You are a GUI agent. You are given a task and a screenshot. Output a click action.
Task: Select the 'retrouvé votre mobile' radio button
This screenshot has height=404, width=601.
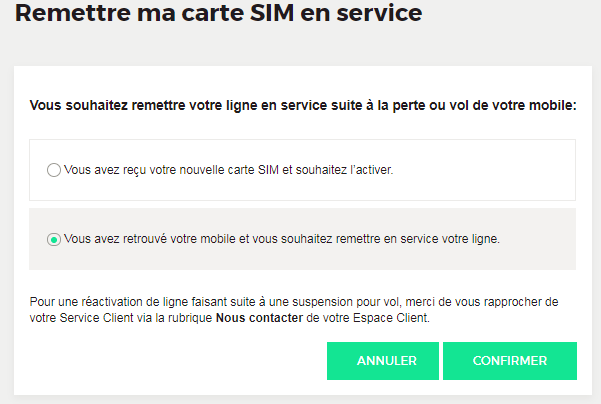click(x=53, y=240)
